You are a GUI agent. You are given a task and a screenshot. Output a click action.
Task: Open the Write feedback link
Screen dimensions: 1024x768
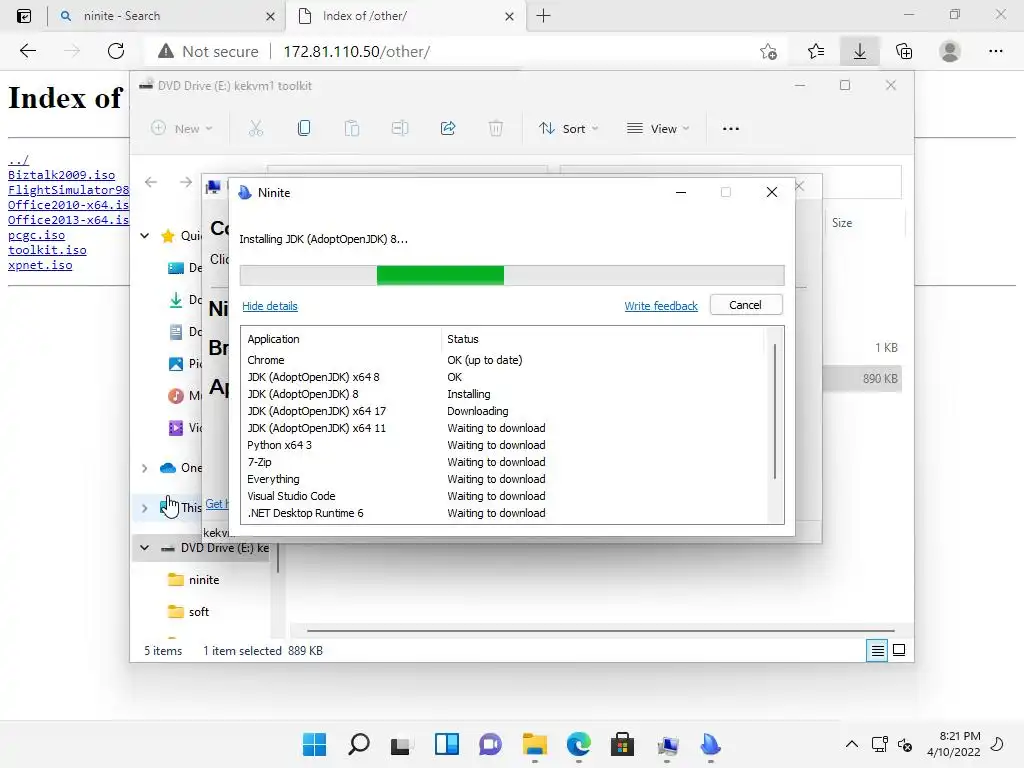(661, 306)
